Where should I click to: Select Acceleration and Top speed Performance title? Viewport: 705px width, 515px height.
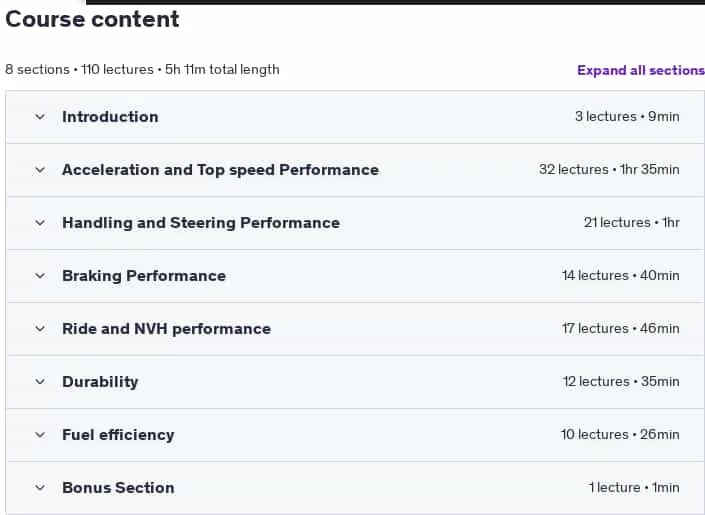coord(220,170)
